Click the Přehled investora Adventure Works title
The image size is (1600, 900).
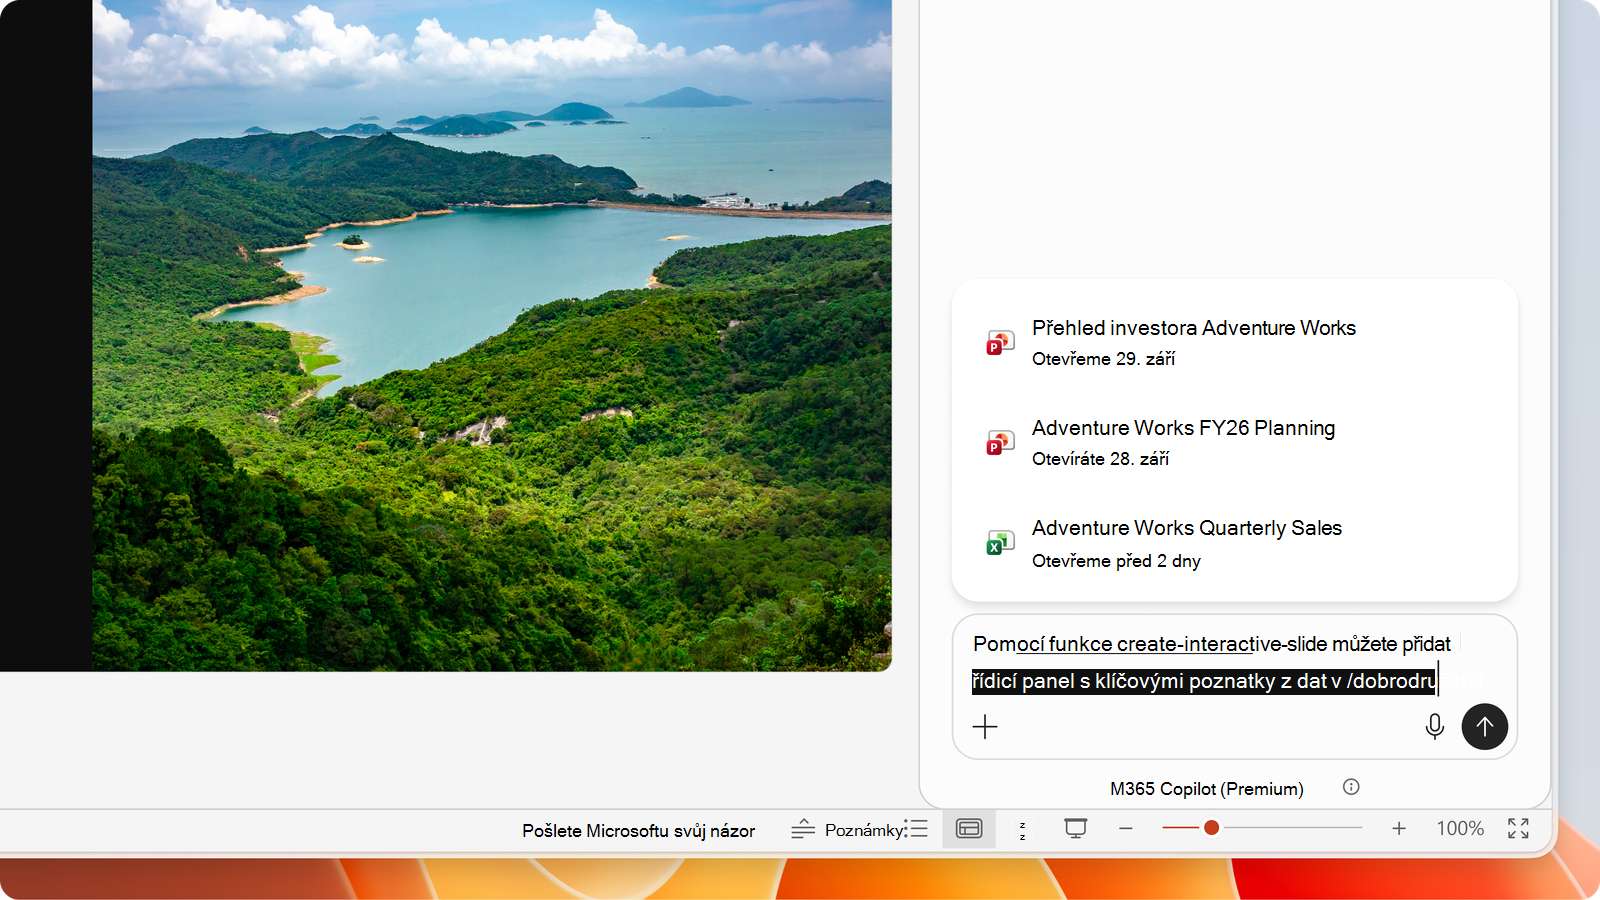coord(1194,328)
